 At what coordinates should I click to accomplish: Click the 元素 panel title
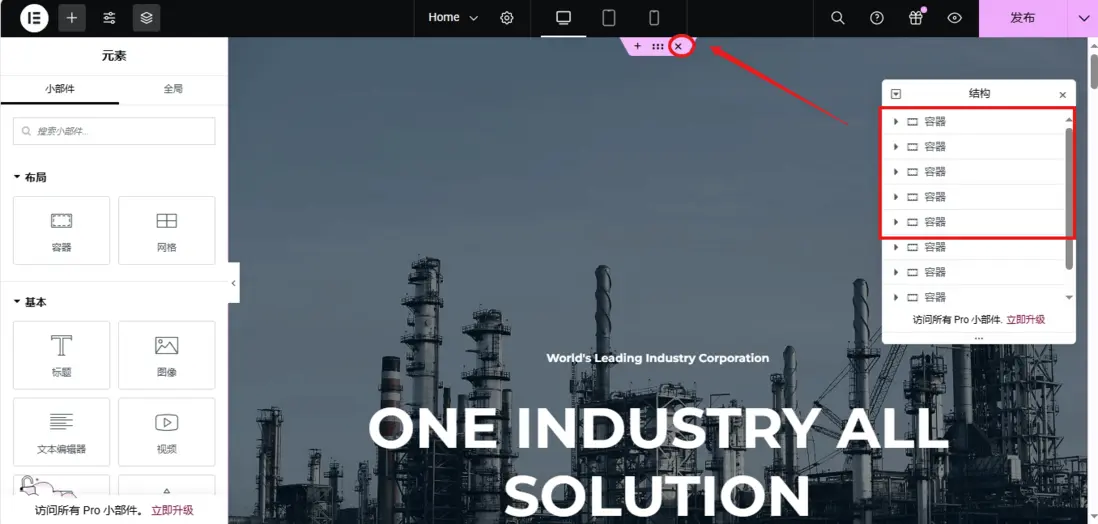114,56
